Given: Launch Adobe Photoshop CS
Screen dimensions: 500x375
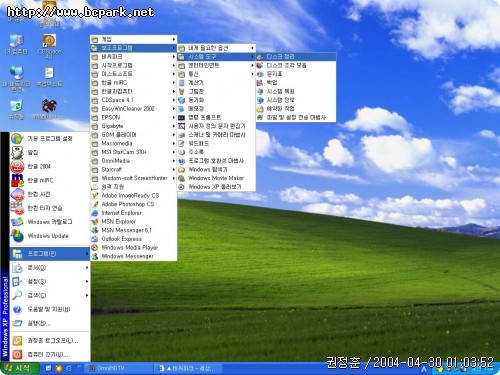Looking at the screenshot, I should (x=134, y=204).
